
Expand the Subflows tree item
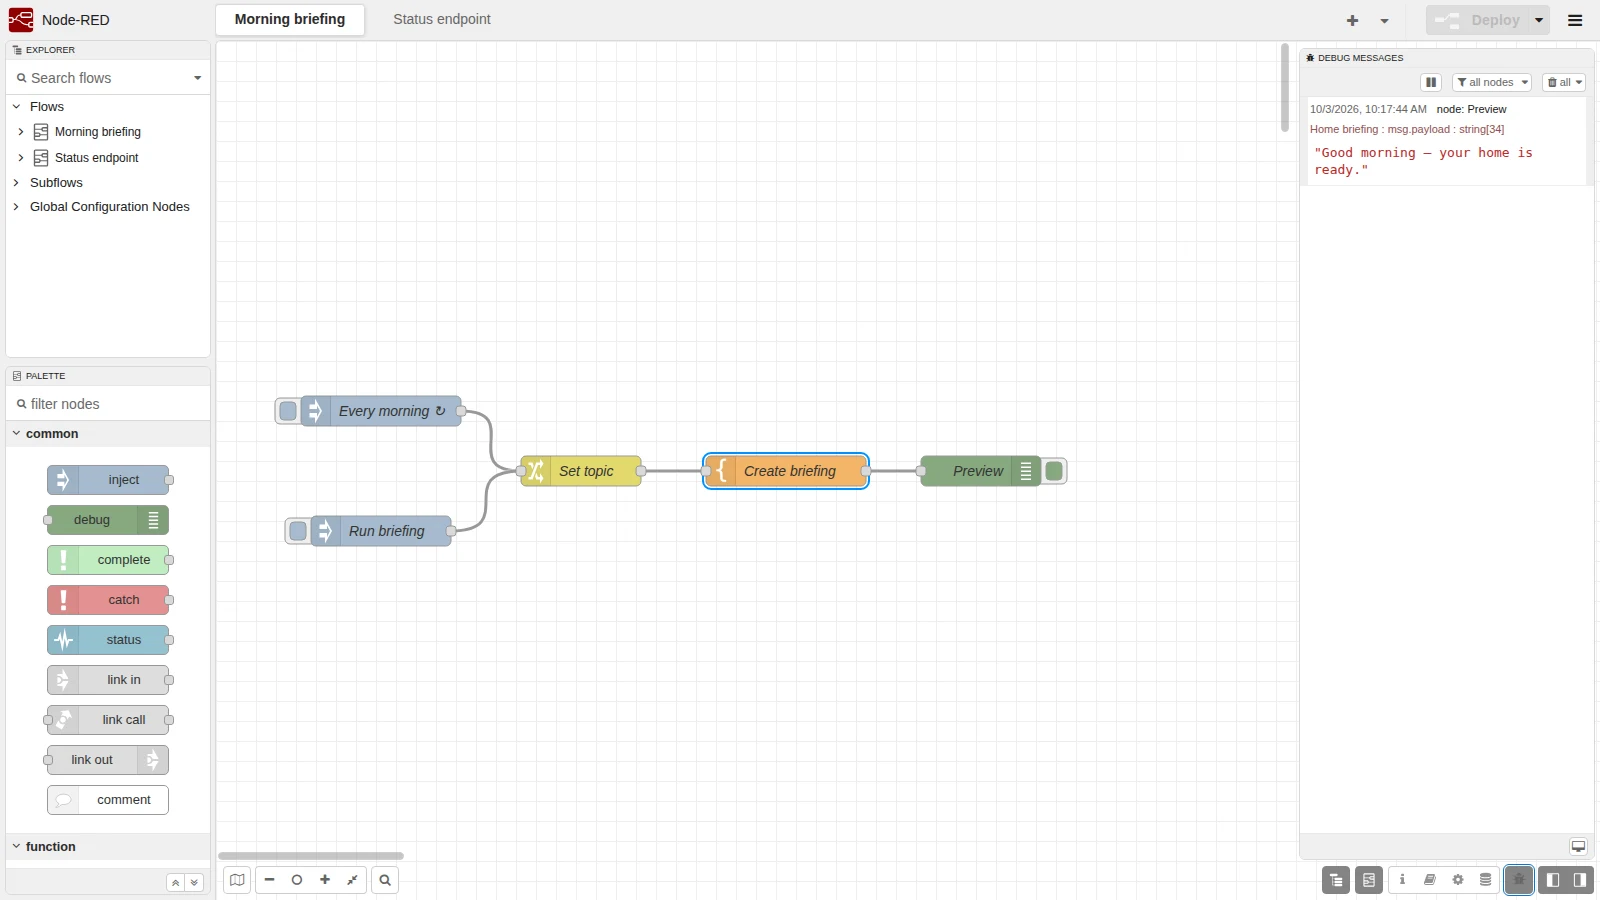[x=16, y=183]
